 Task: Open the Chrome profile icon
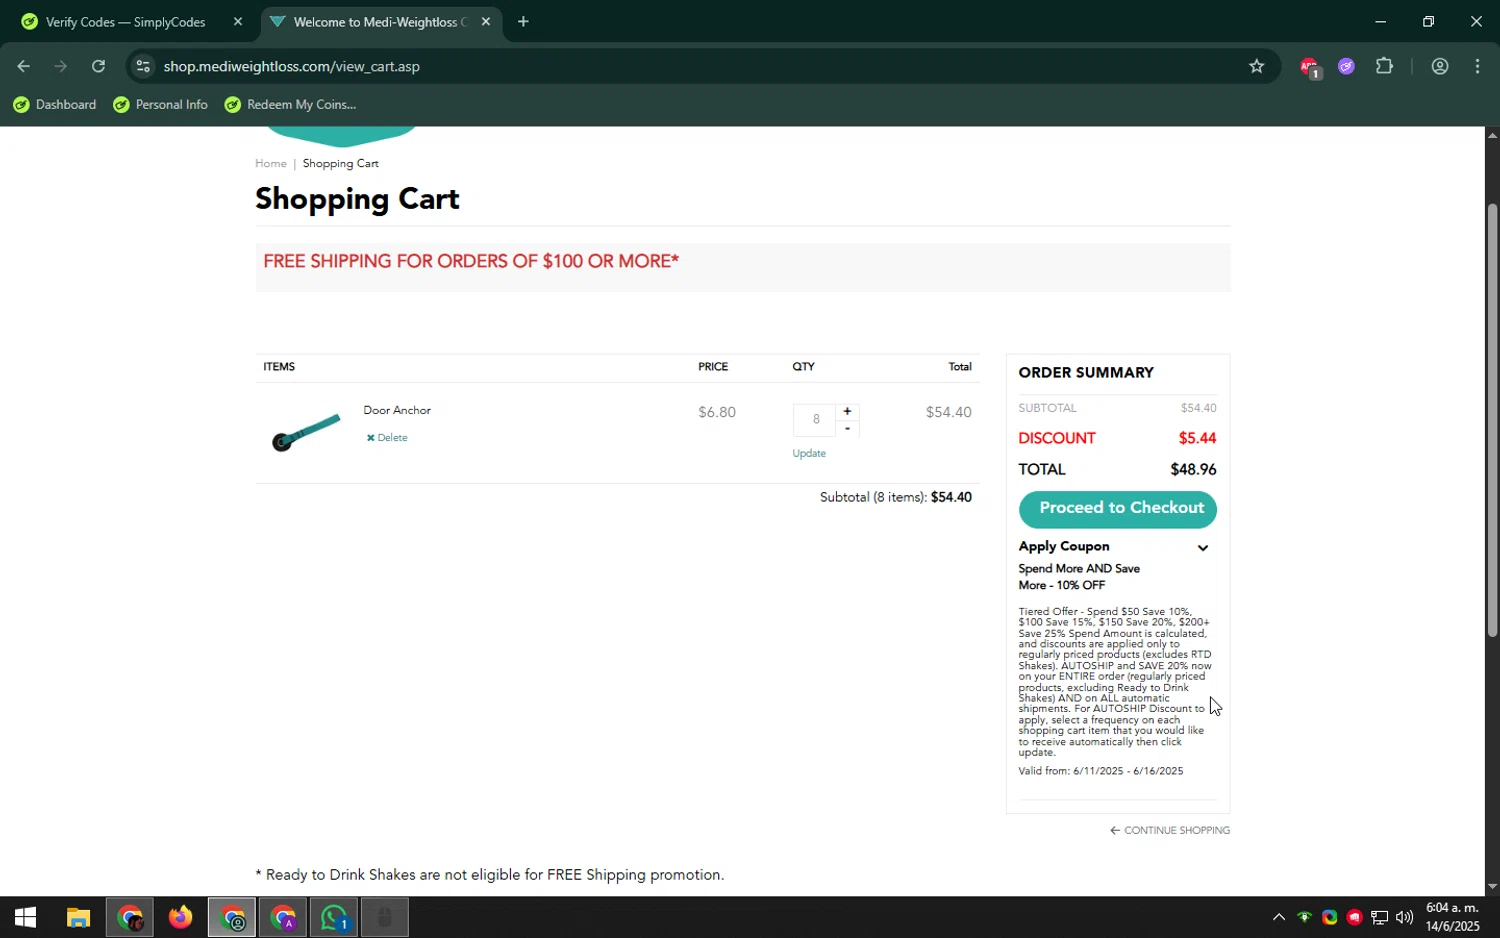coord(1440,66)
